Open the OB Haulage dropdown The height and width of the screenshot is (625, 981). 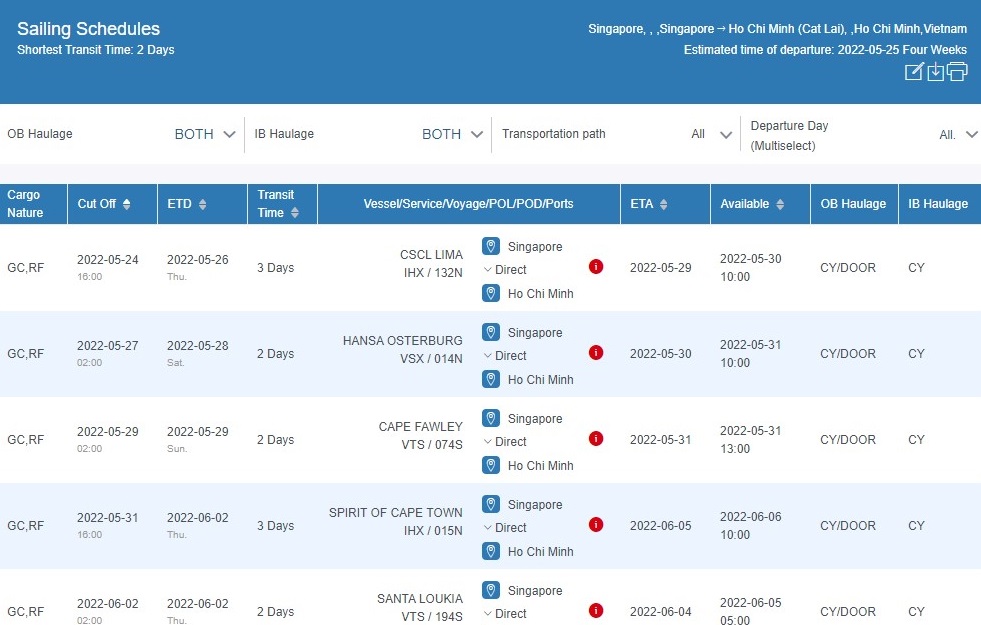(x=229, y=134)
